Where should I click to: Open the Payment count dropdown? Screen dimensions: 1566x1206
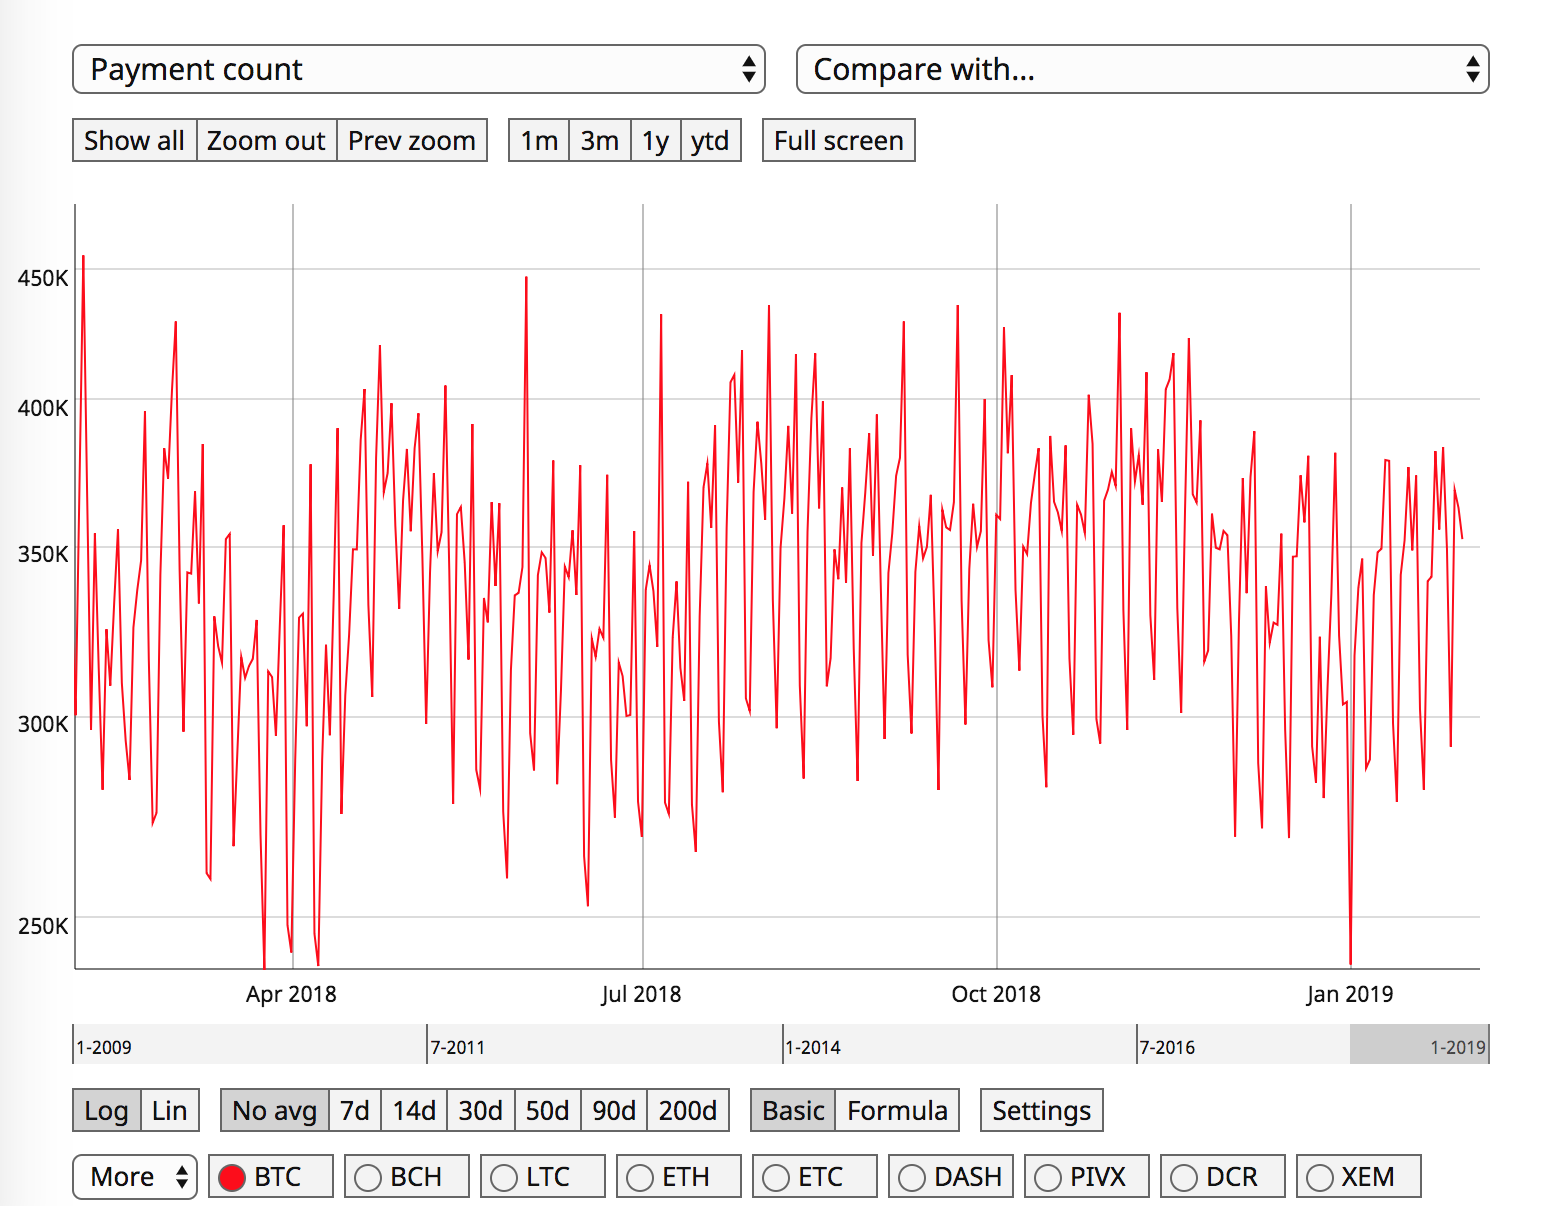[419, 69]
